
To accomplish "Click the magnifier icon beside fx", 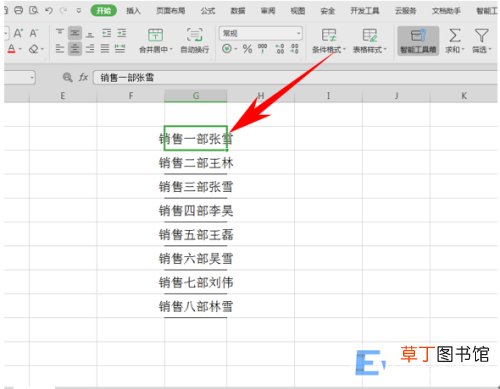I will [x=67, y=77].
